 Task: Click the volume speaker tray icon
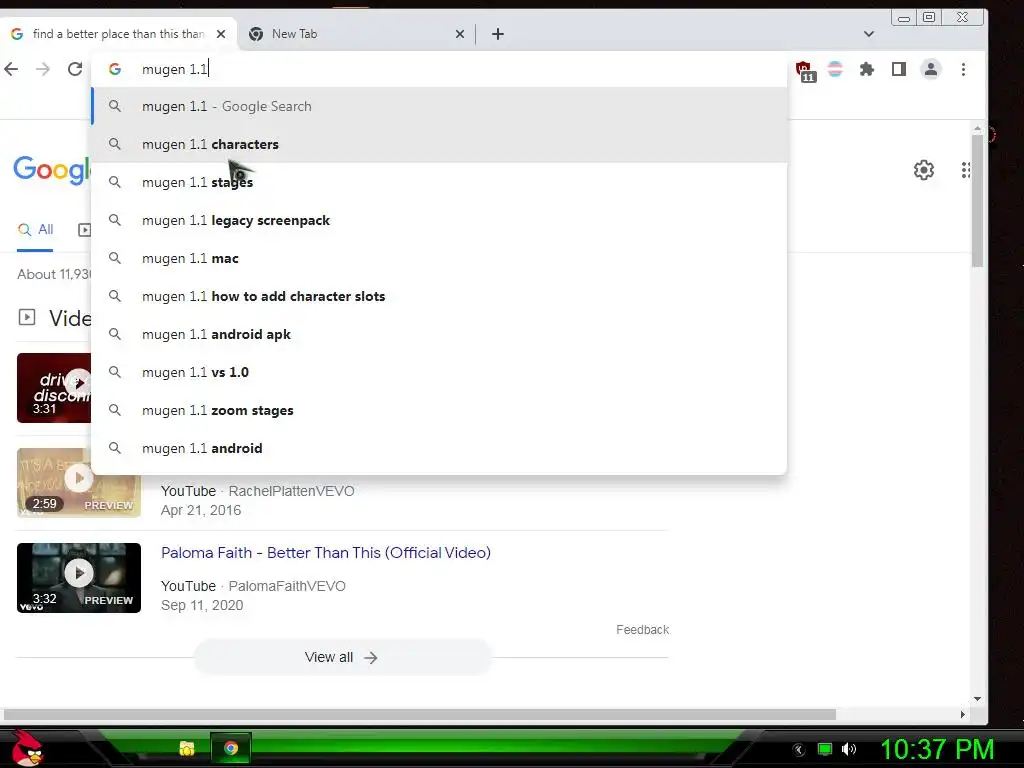(x=849, y=749)
